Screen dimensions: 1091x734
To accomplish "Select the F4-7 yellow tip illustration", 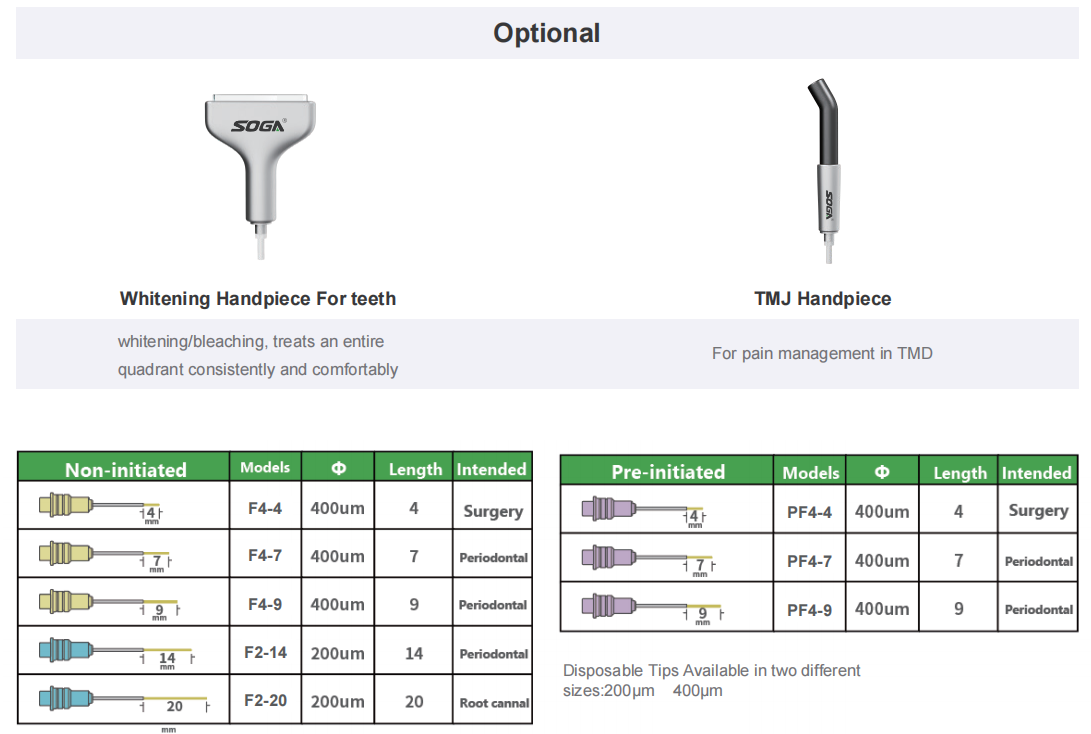I will click(x=106, y=557).
